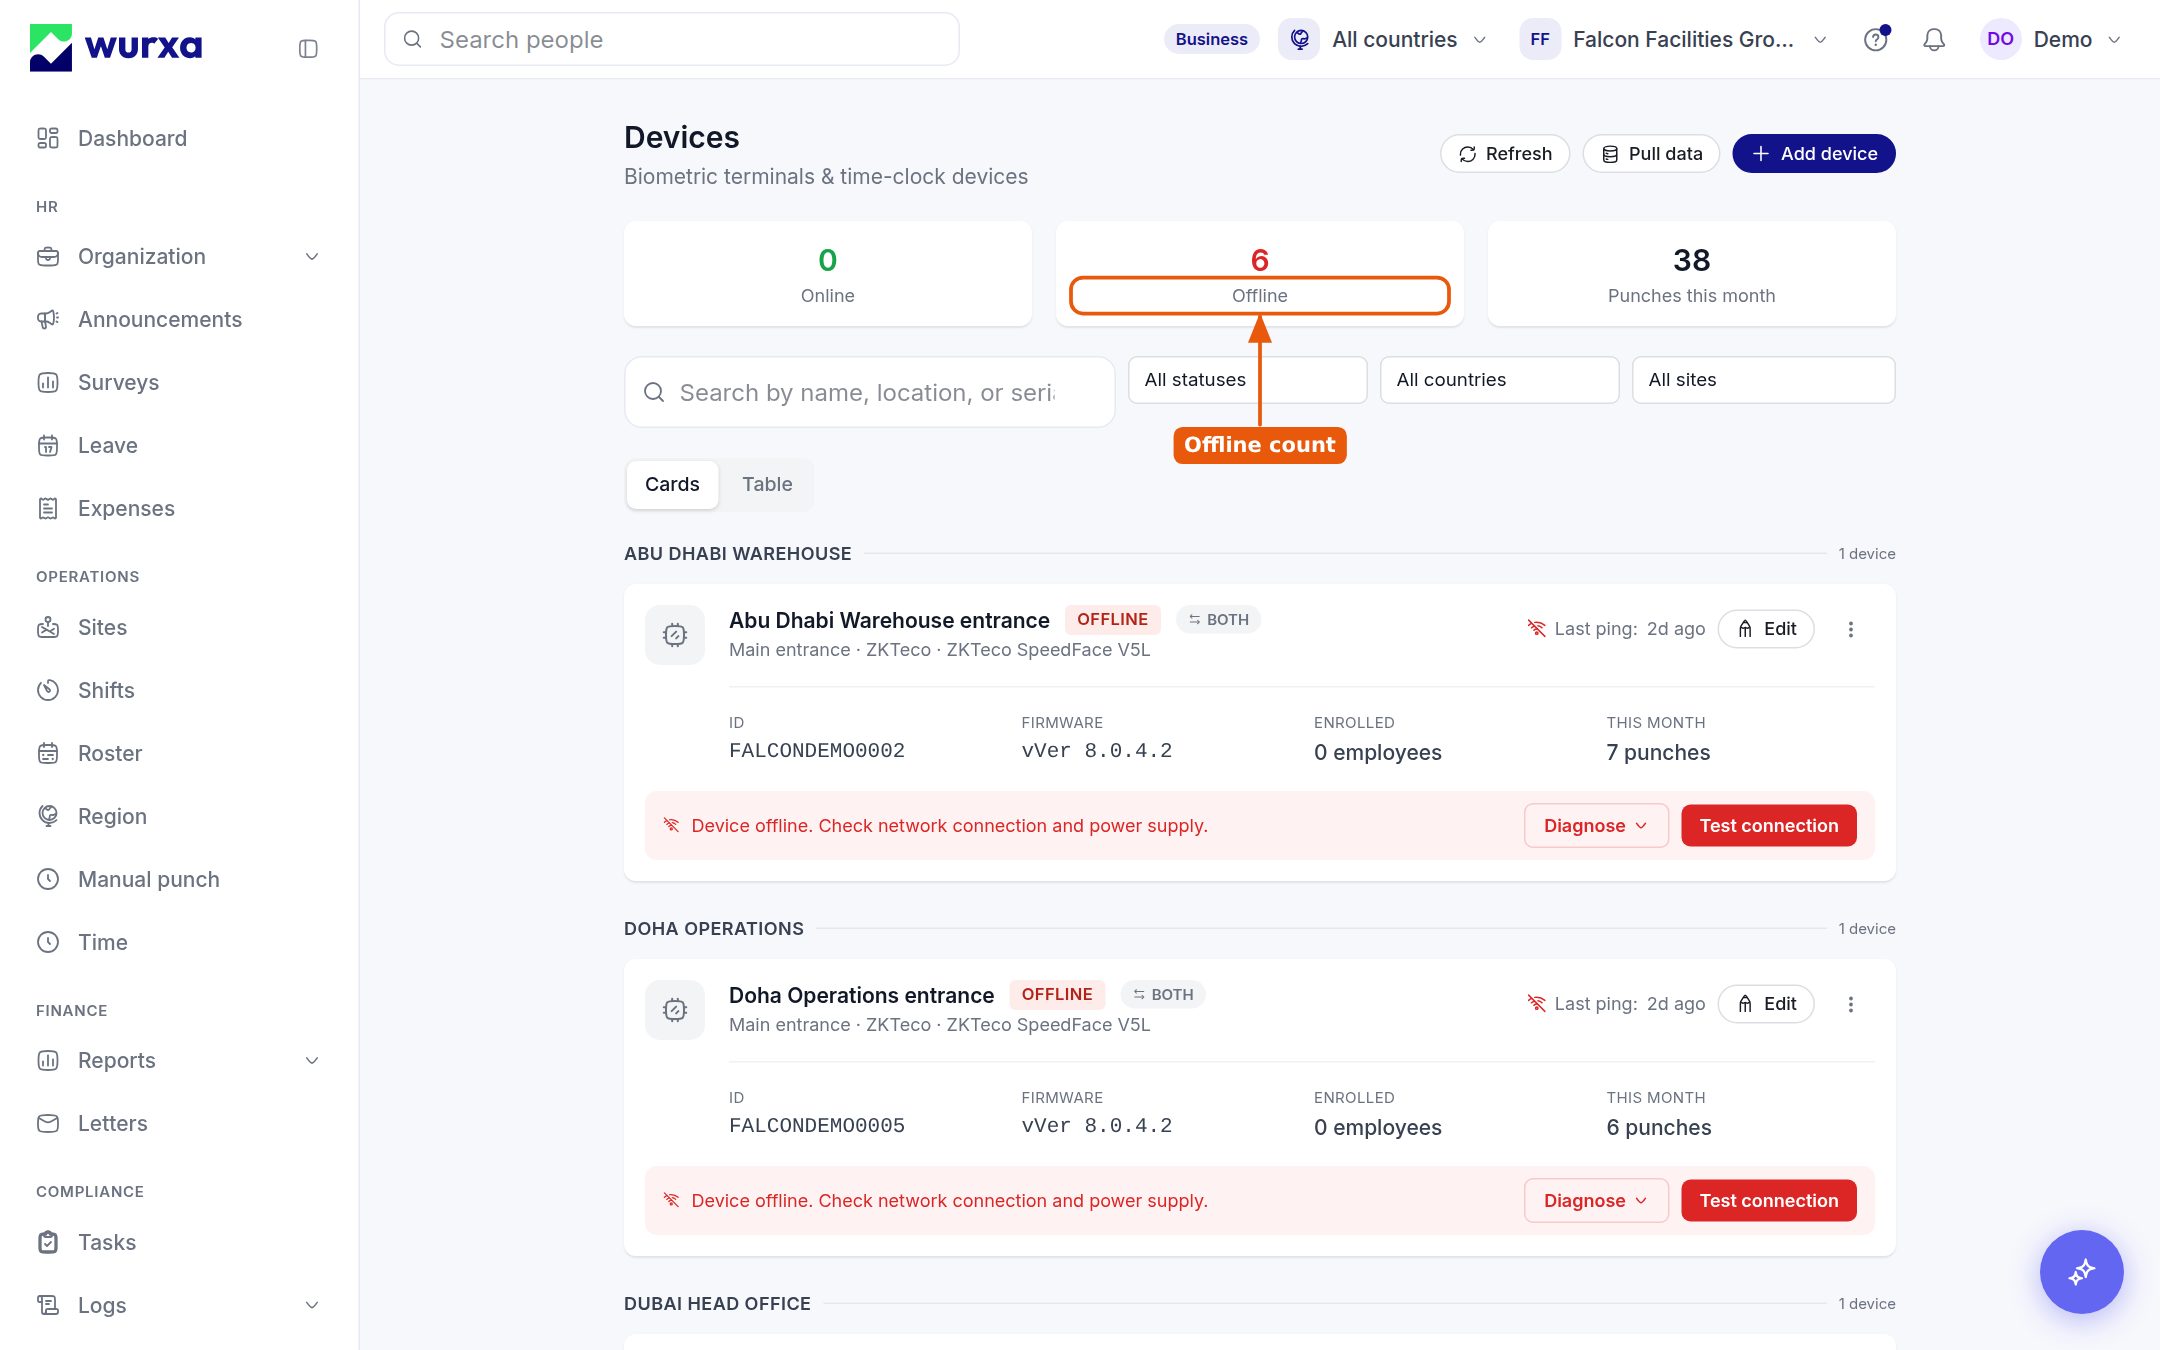Image resolution: width=2160 pixels, height=1350 pixels.
Task: Click the Doha Operations device chip icon
Action: click(x=675, y=1010)
